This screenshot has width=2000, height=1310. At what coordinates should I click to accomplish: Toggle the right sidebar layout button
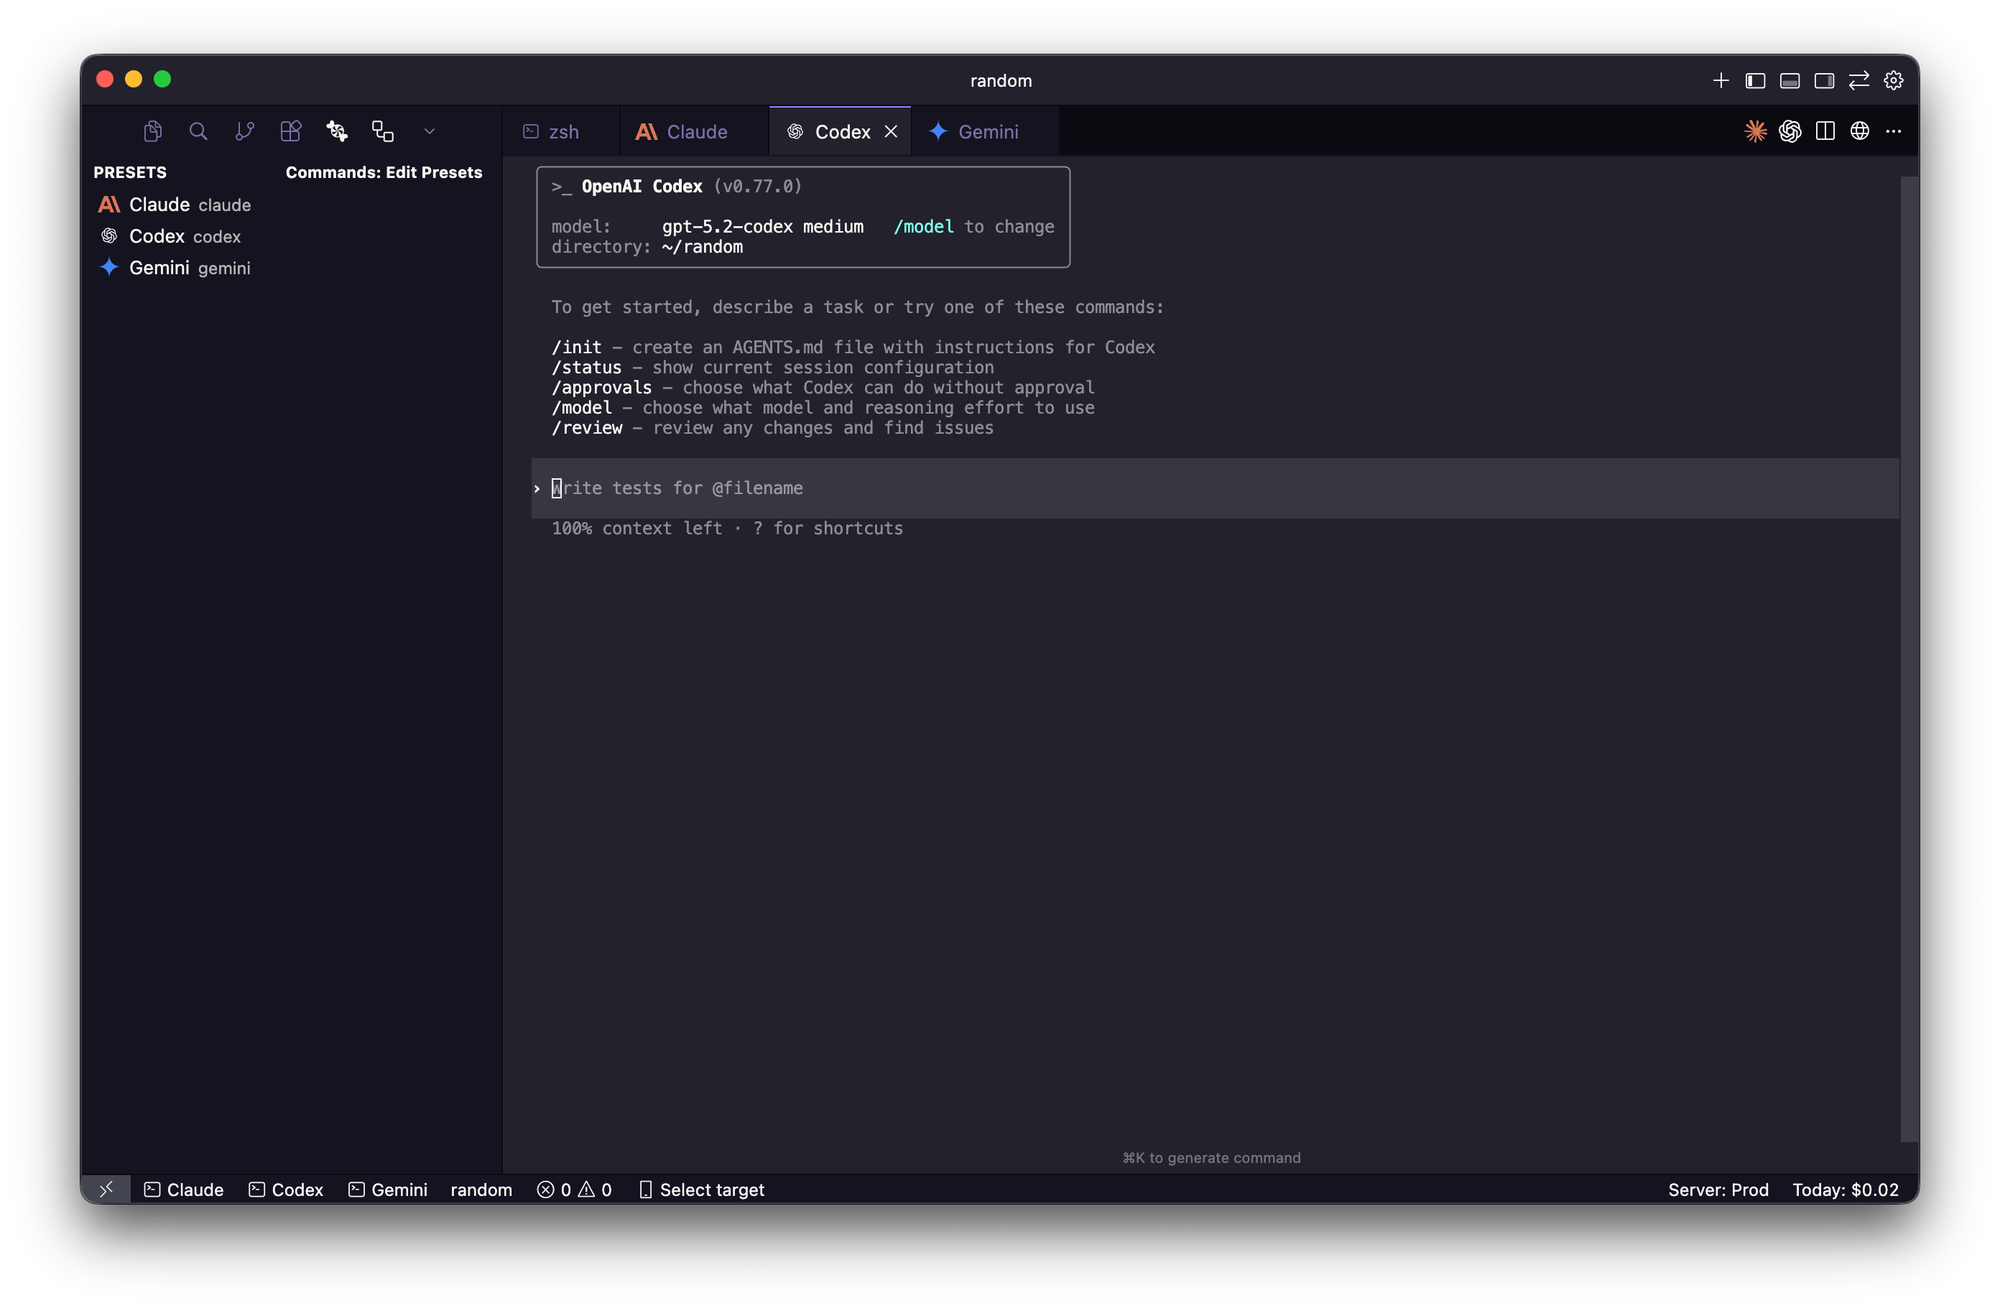[1825, 81]
